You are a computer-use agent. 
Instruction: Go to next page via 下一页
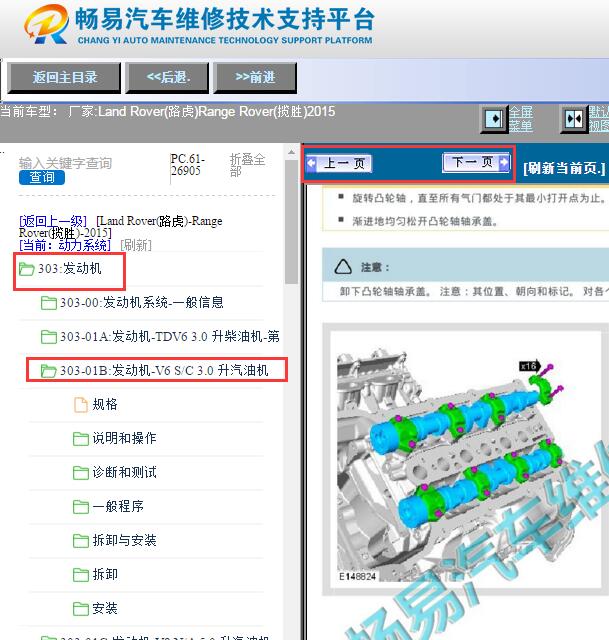pos(476,162)
